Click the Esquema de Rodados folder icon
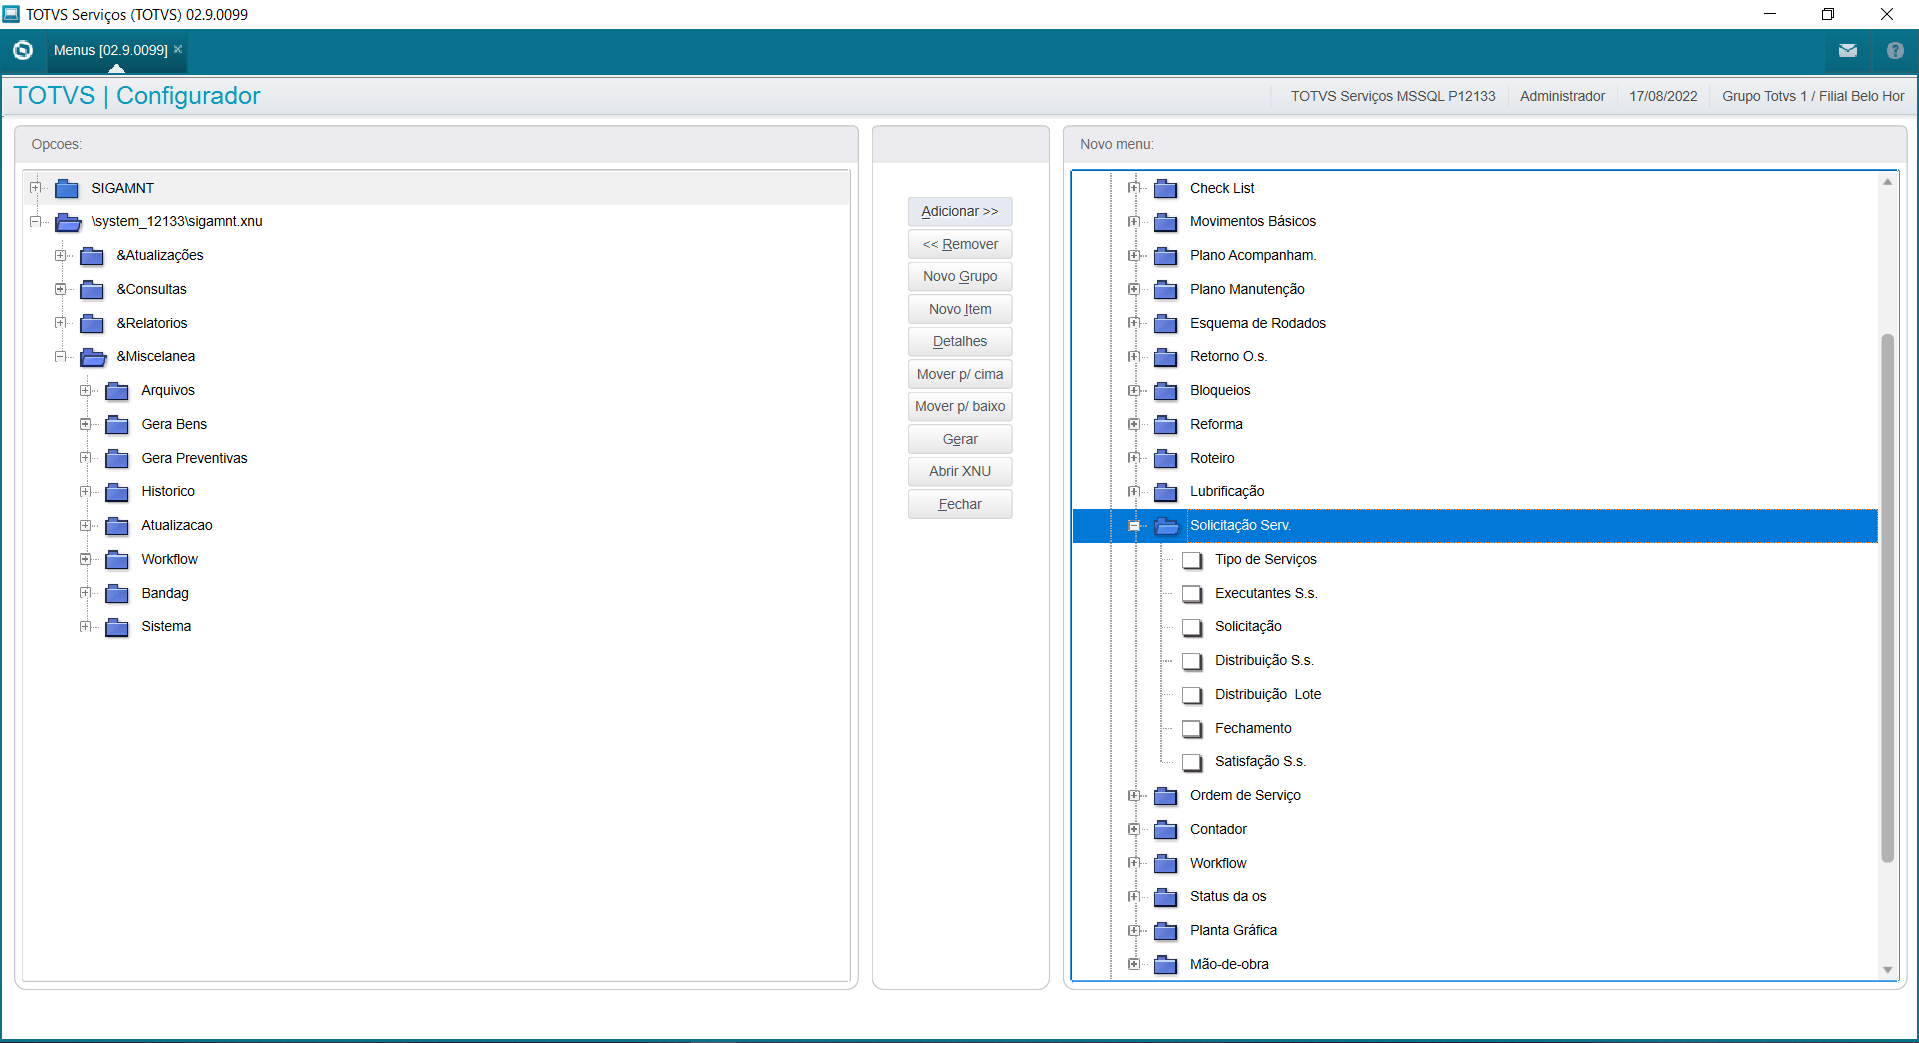This screenshot has height=1043, width=1919. pos(1166,323)
